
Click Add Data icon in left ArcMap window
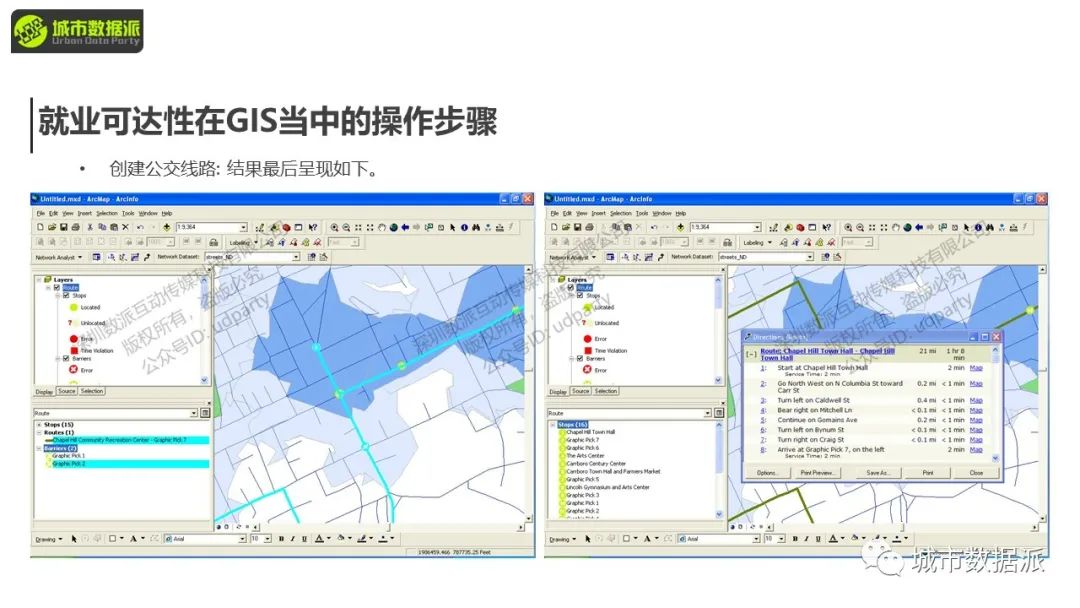pyautogui.click(x=167, y=227)
